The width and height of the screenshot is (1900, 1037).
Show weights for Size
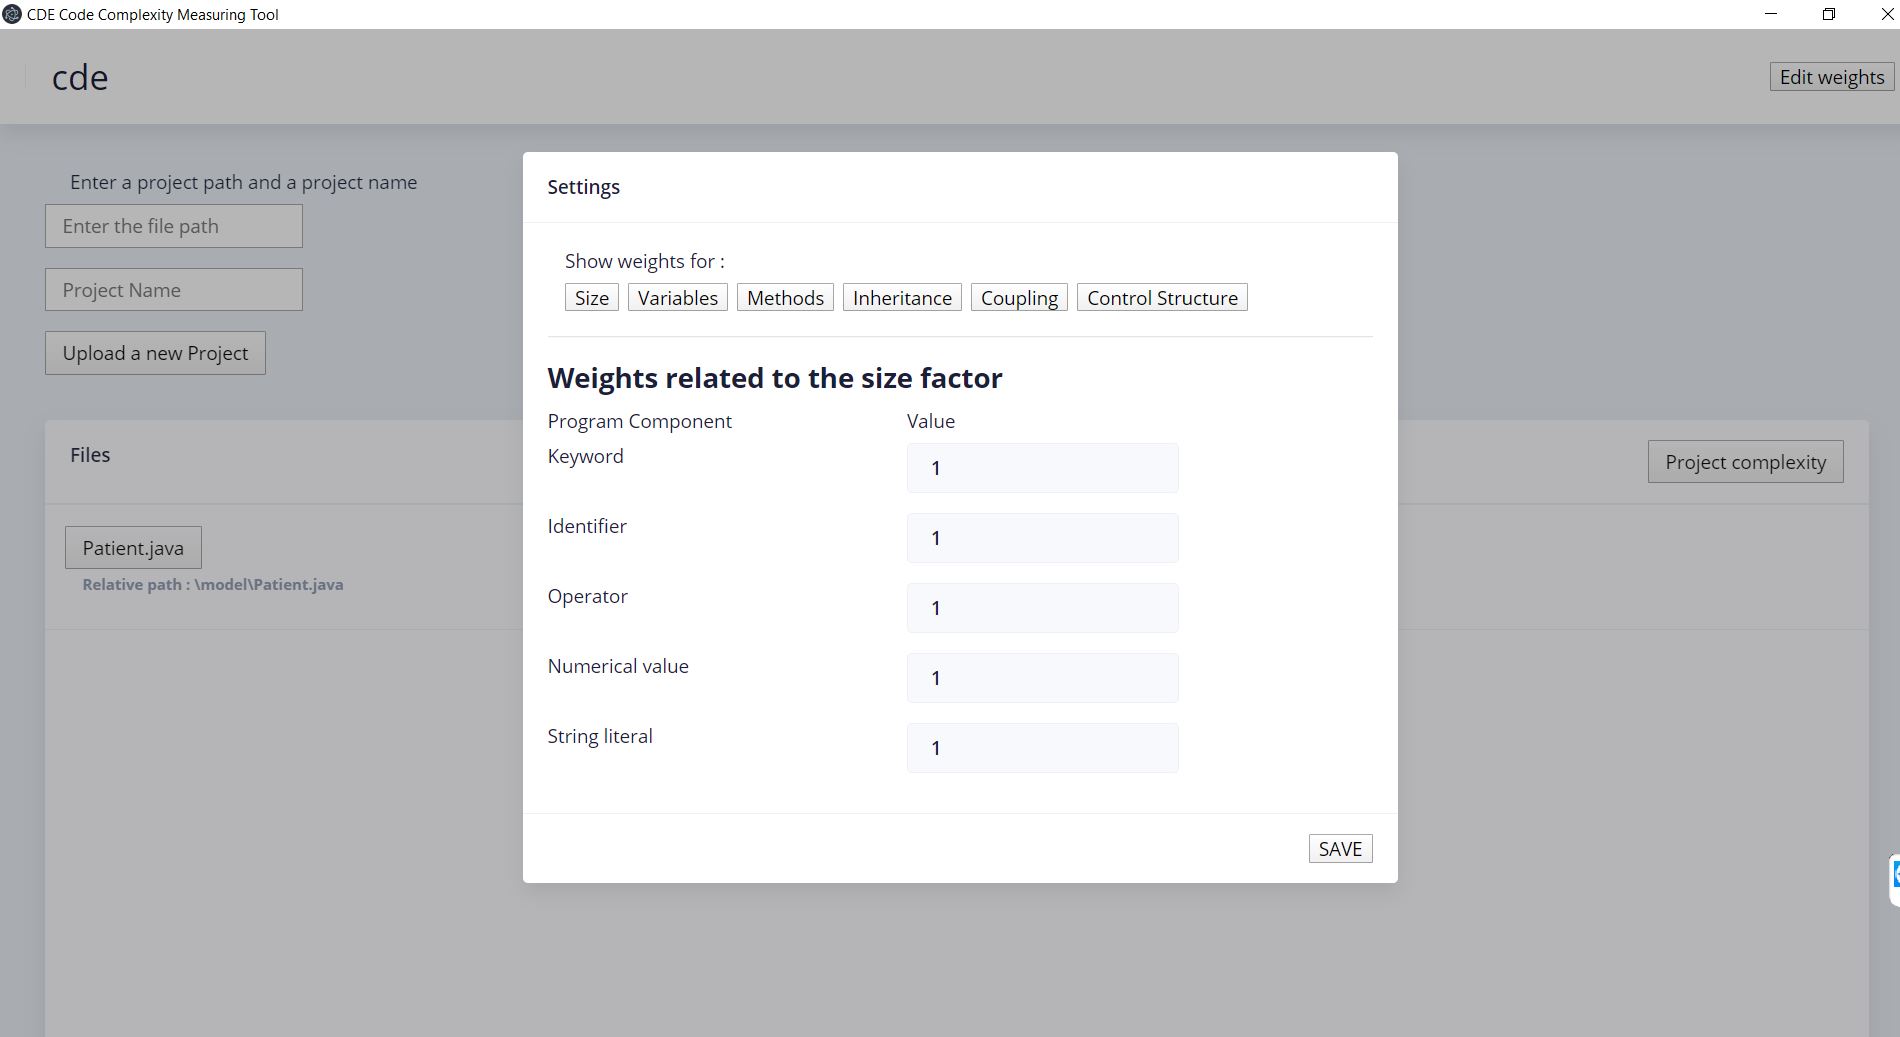pyautogui.click(x=591, y=297)
